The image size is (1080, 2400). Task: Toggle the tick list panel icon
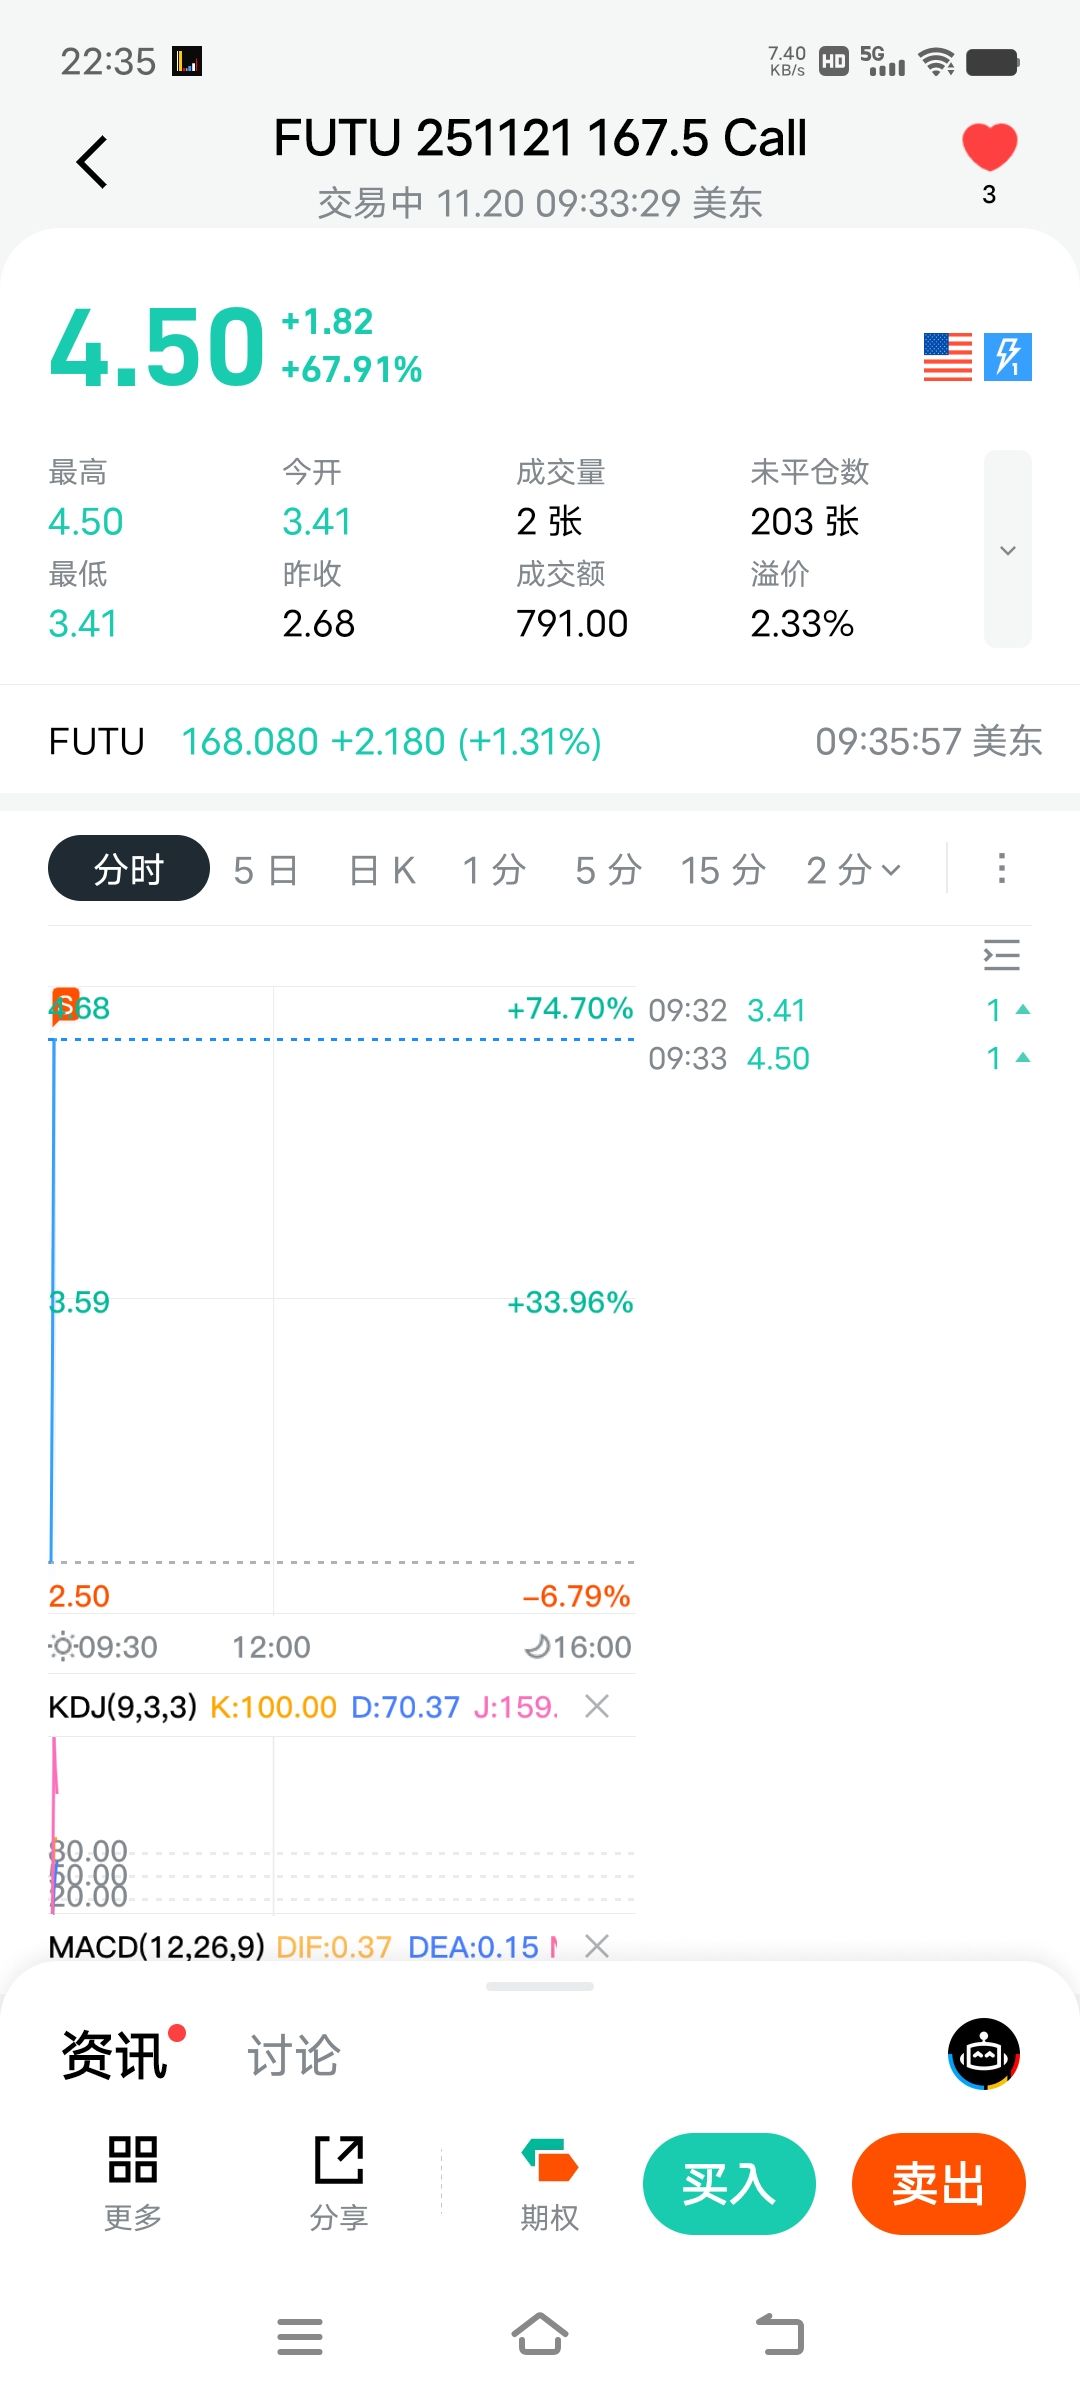(1001, 955)
